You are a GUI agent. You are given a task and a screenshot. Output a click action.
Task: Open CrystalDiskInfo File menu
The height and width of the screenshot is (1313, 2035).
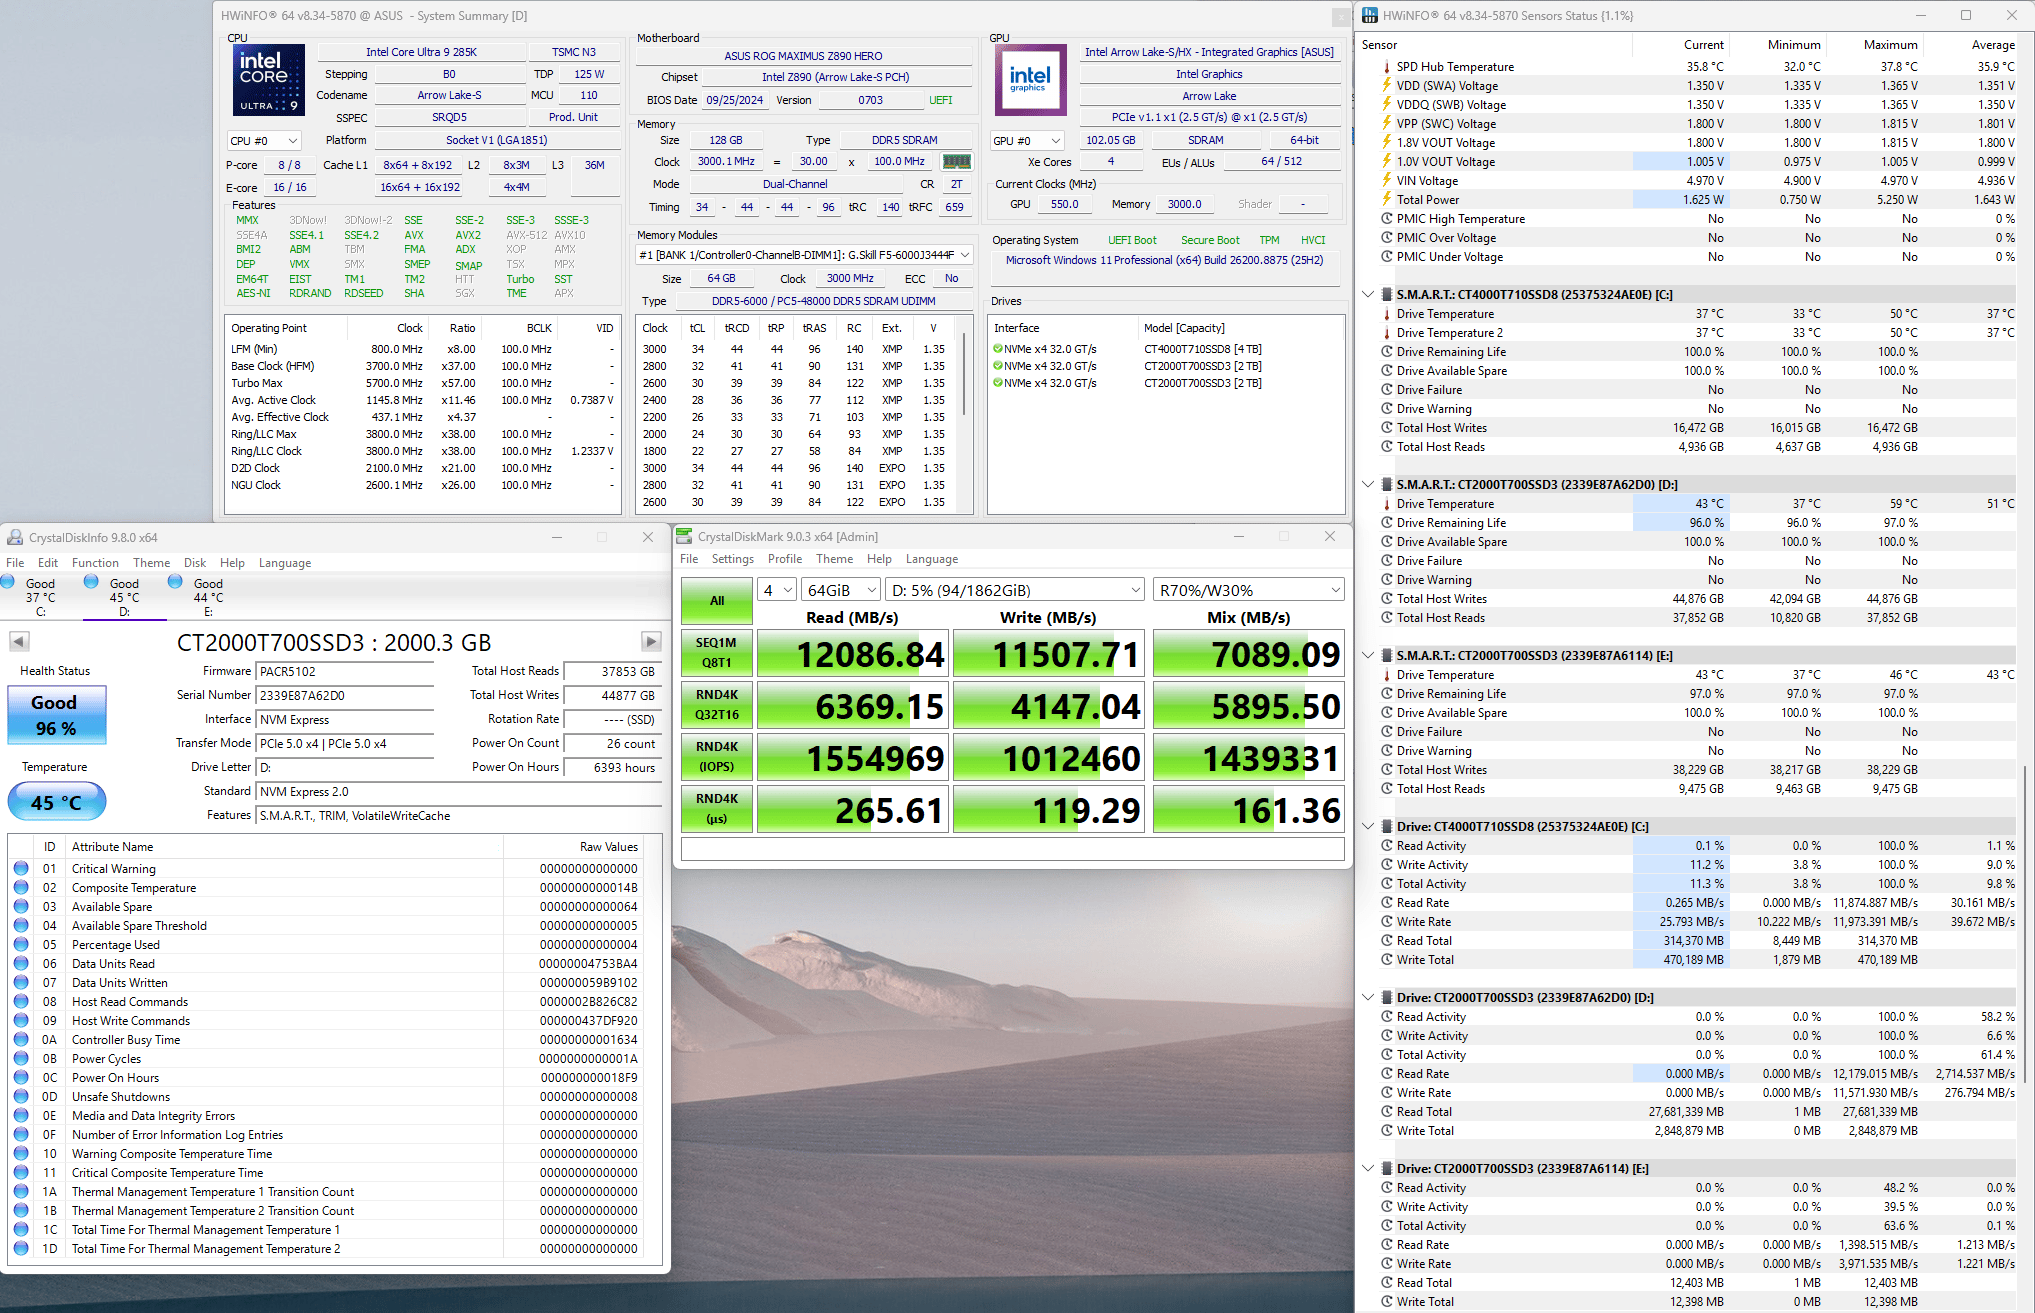tap(15, 563)
